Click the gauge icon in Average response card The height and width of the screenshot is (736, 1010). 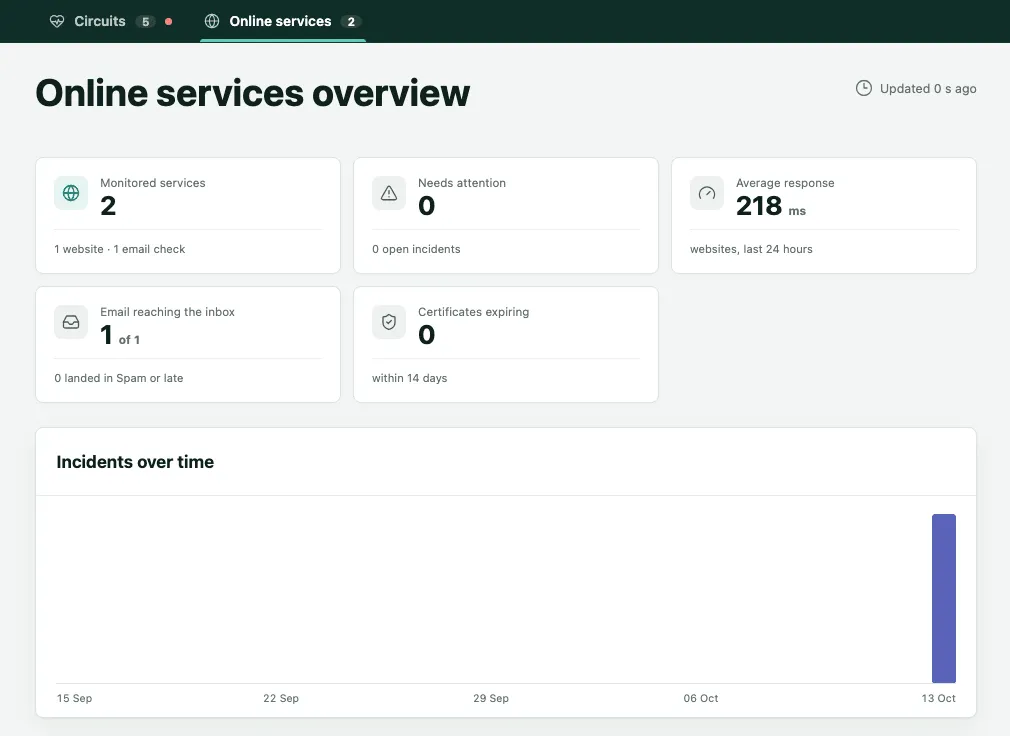[707, 193]
